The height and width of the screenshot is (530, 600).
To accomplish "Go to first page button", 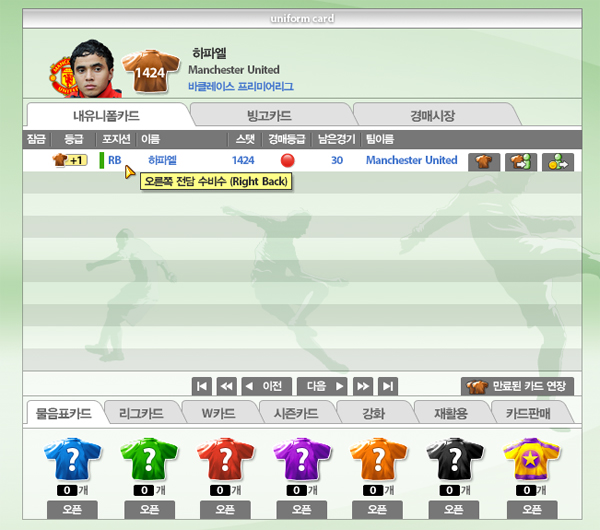I will [202, 386].
